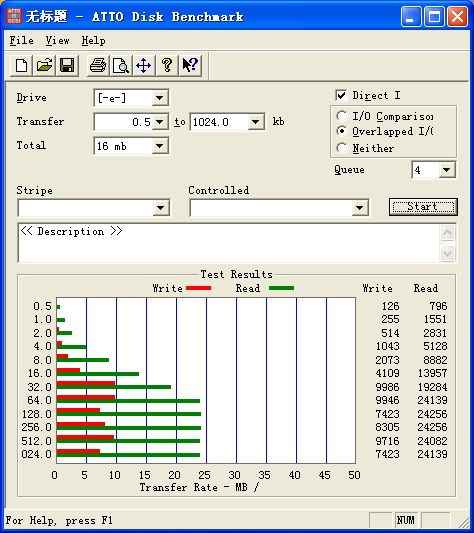Click the NUM status bar indicator
474x533 pixels.
(405, 520)
